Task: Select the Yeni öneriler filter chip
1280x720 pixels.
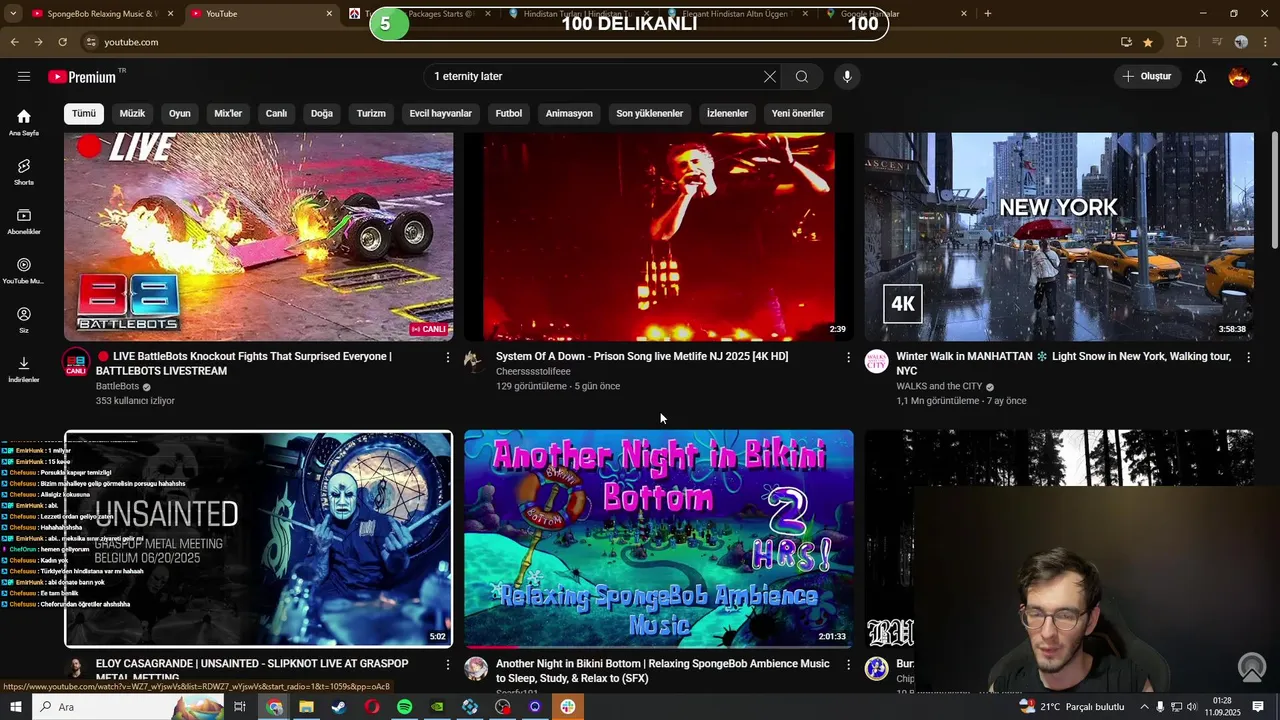Action: point(798,113)
